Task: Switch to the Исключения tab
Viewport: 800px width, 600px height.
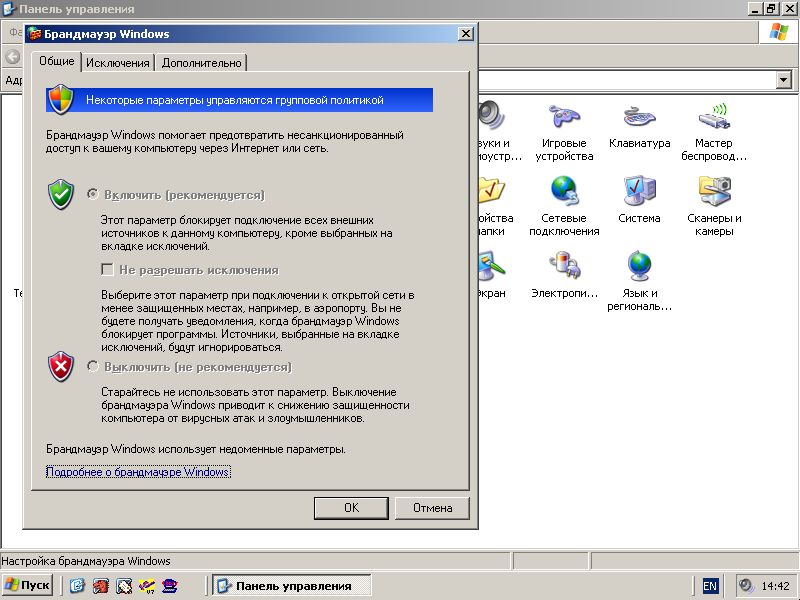Action: click(x=117, y=63)
